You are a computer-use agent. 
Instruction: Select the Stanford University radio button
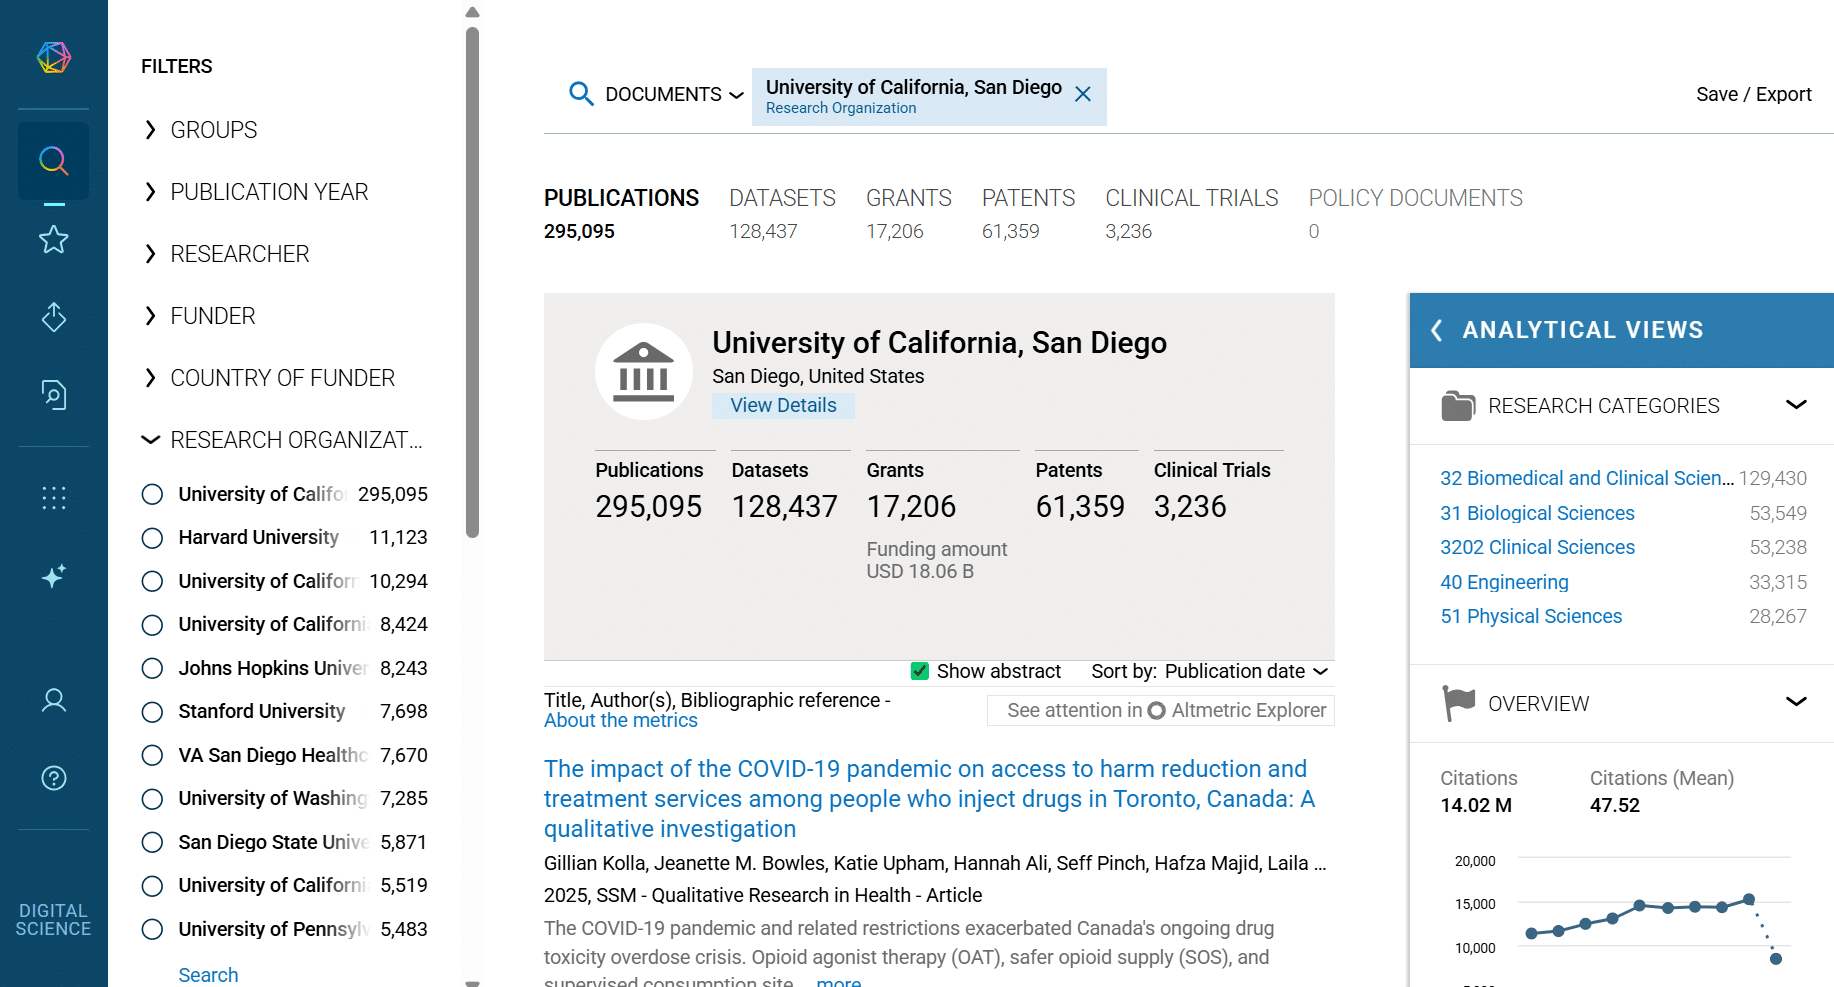(152, 712)
